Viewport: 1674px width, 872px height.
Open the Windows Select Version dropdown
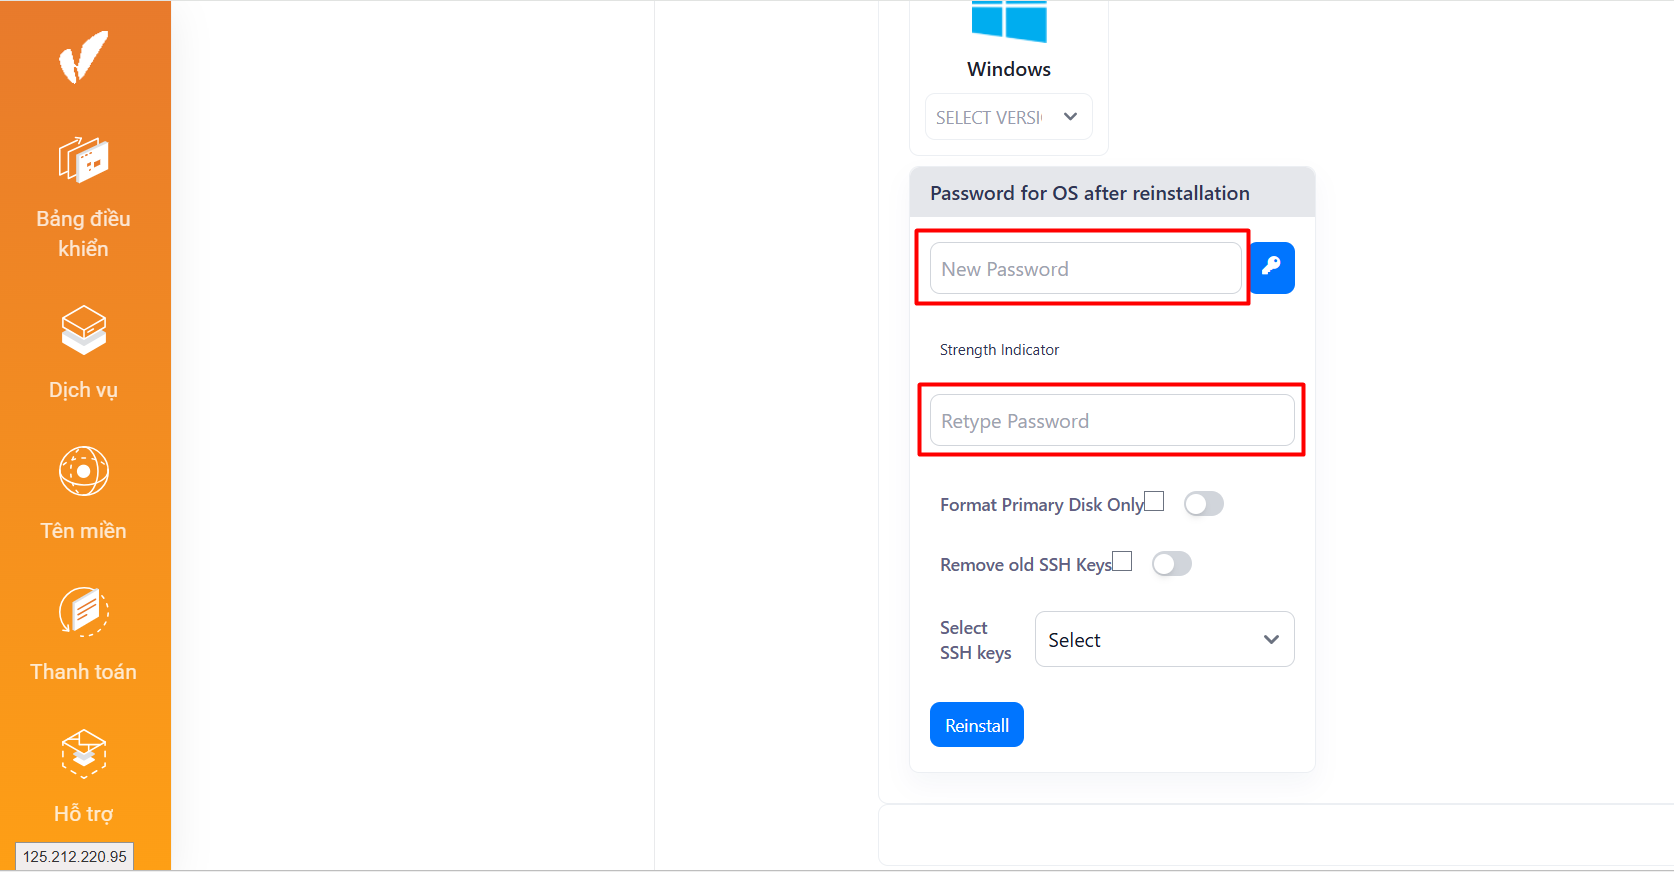point(1008,117)
